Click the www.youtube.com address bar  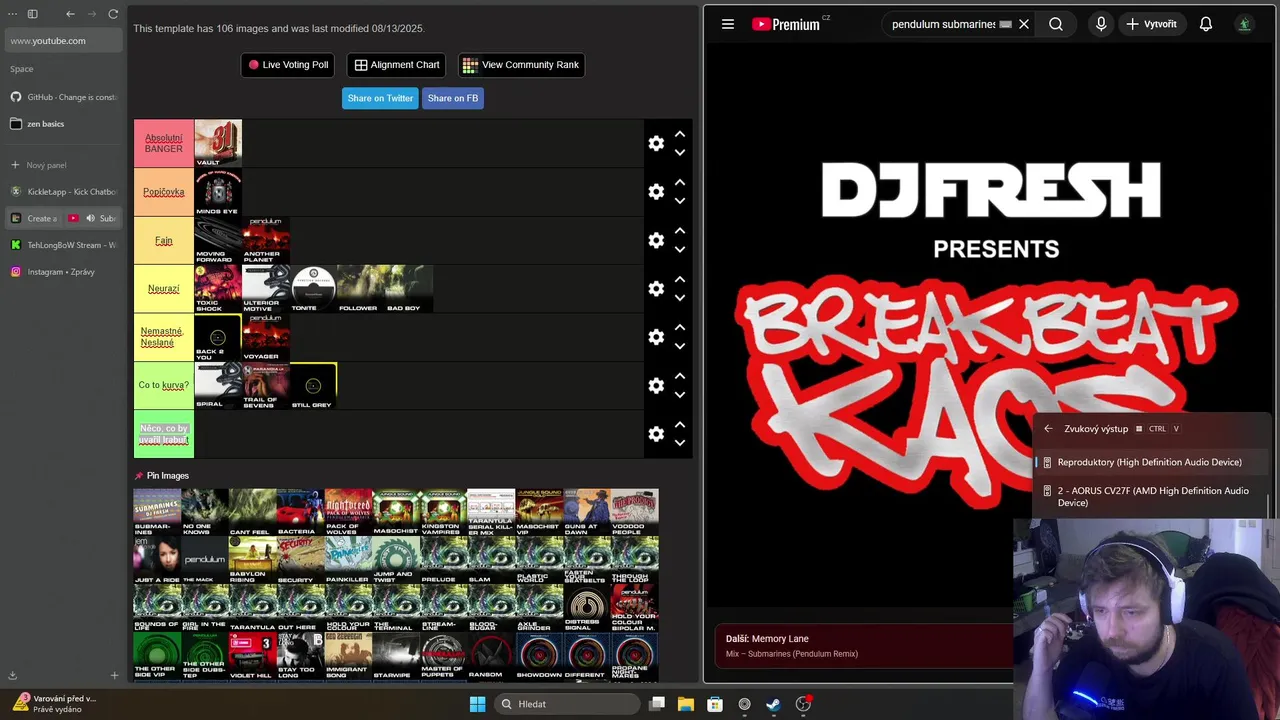64,41
